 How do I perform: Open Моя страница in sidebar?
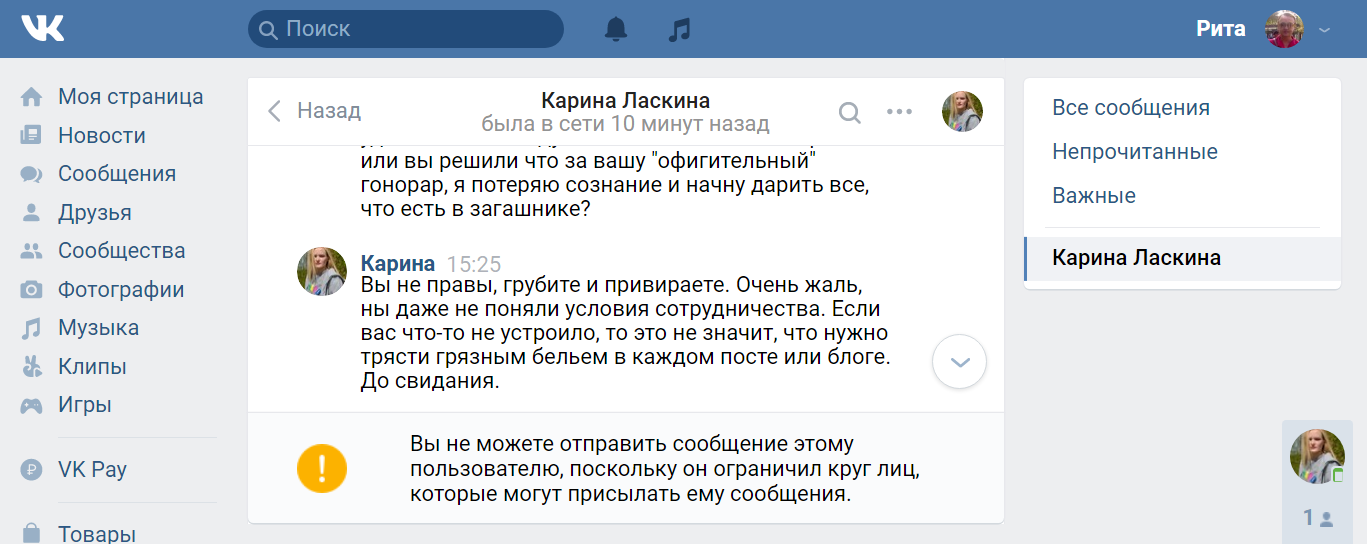click(x=130, y=97)
